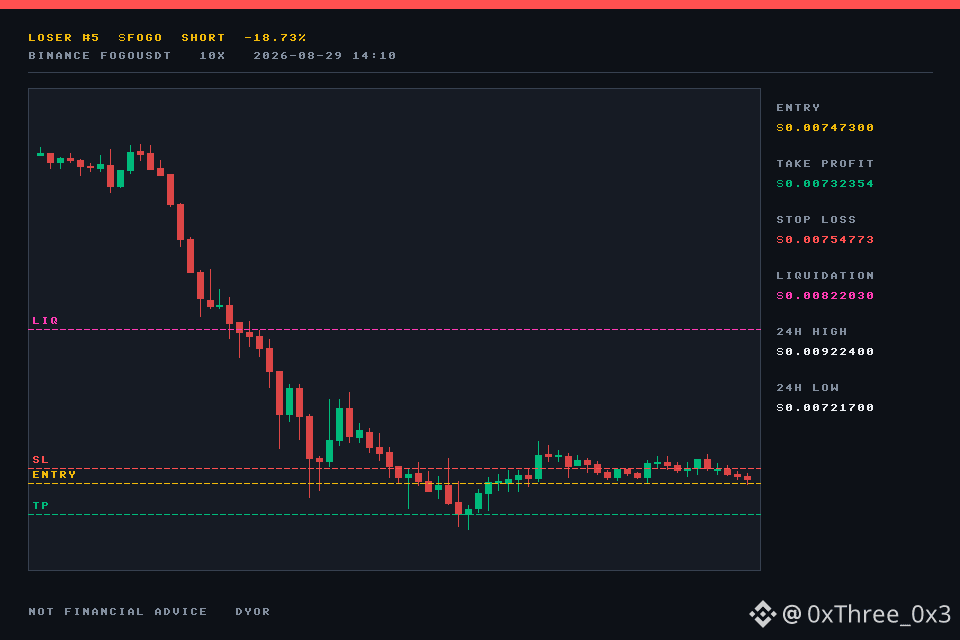Click the ENTRY line label on chart
960x640 pixels.
click(54, 475)
